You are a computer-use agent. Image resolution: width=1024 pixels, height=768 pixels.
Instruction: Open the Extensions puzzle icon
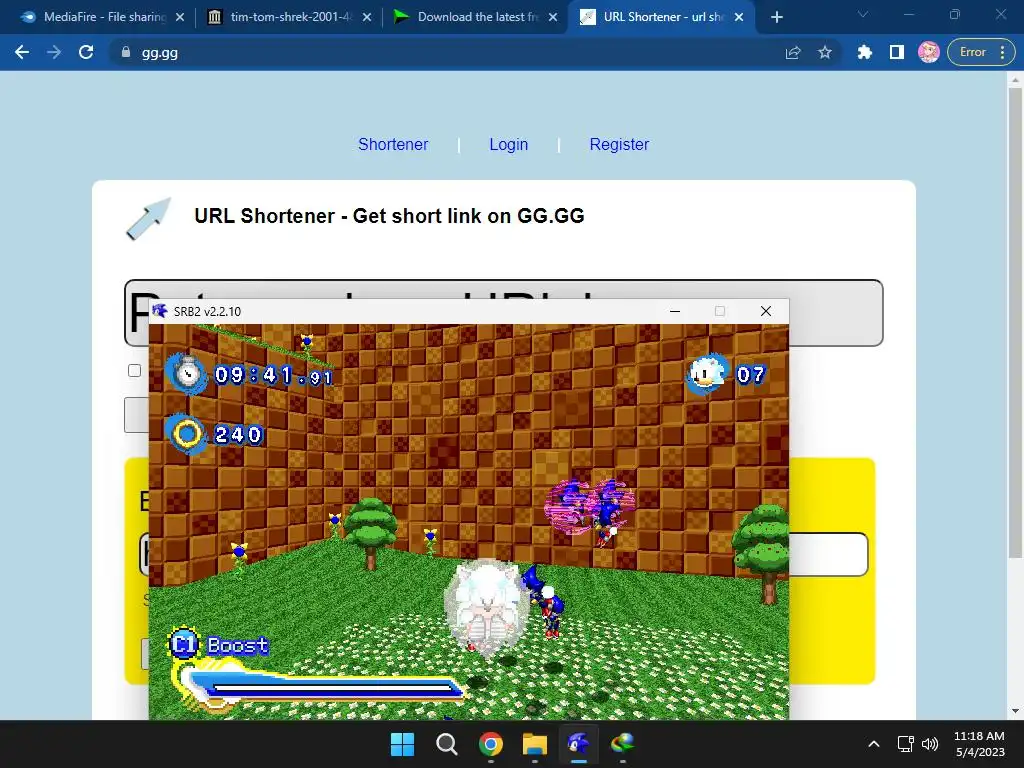coord(865,52)
